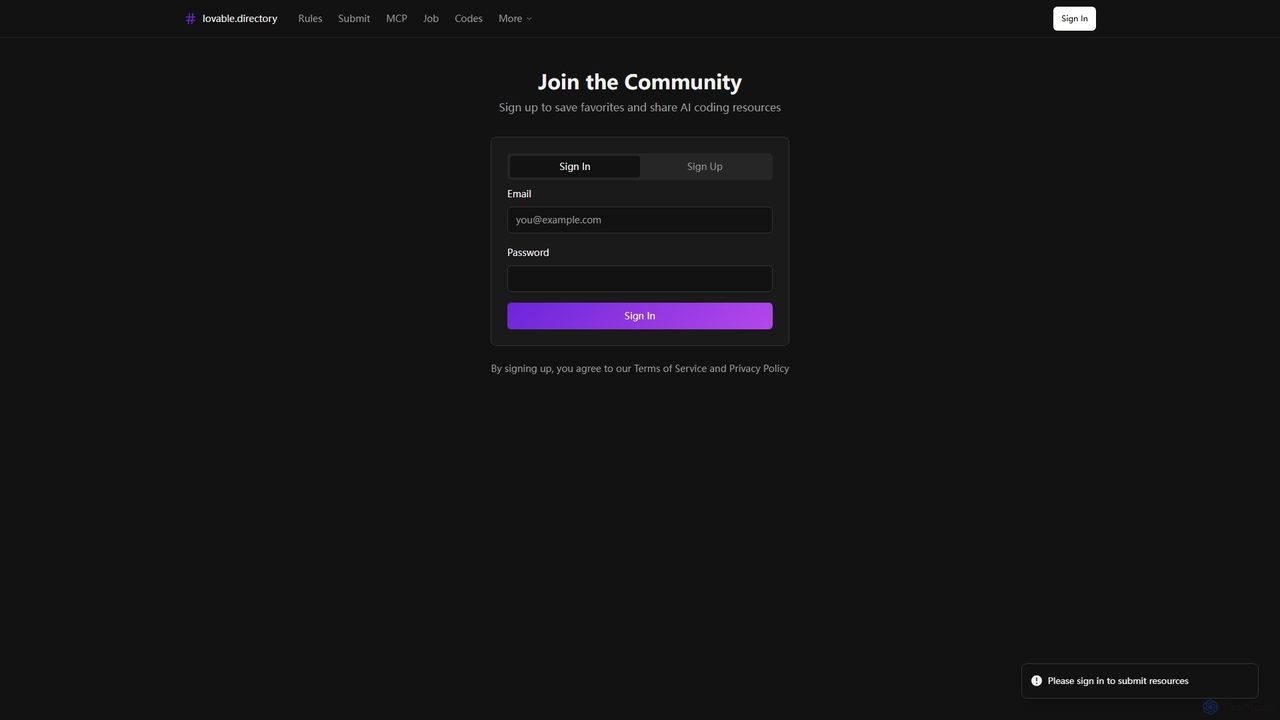Click the 'Sign up to save favorites' subtitle
Viewport: 1280px width, 720px height.
640,108
